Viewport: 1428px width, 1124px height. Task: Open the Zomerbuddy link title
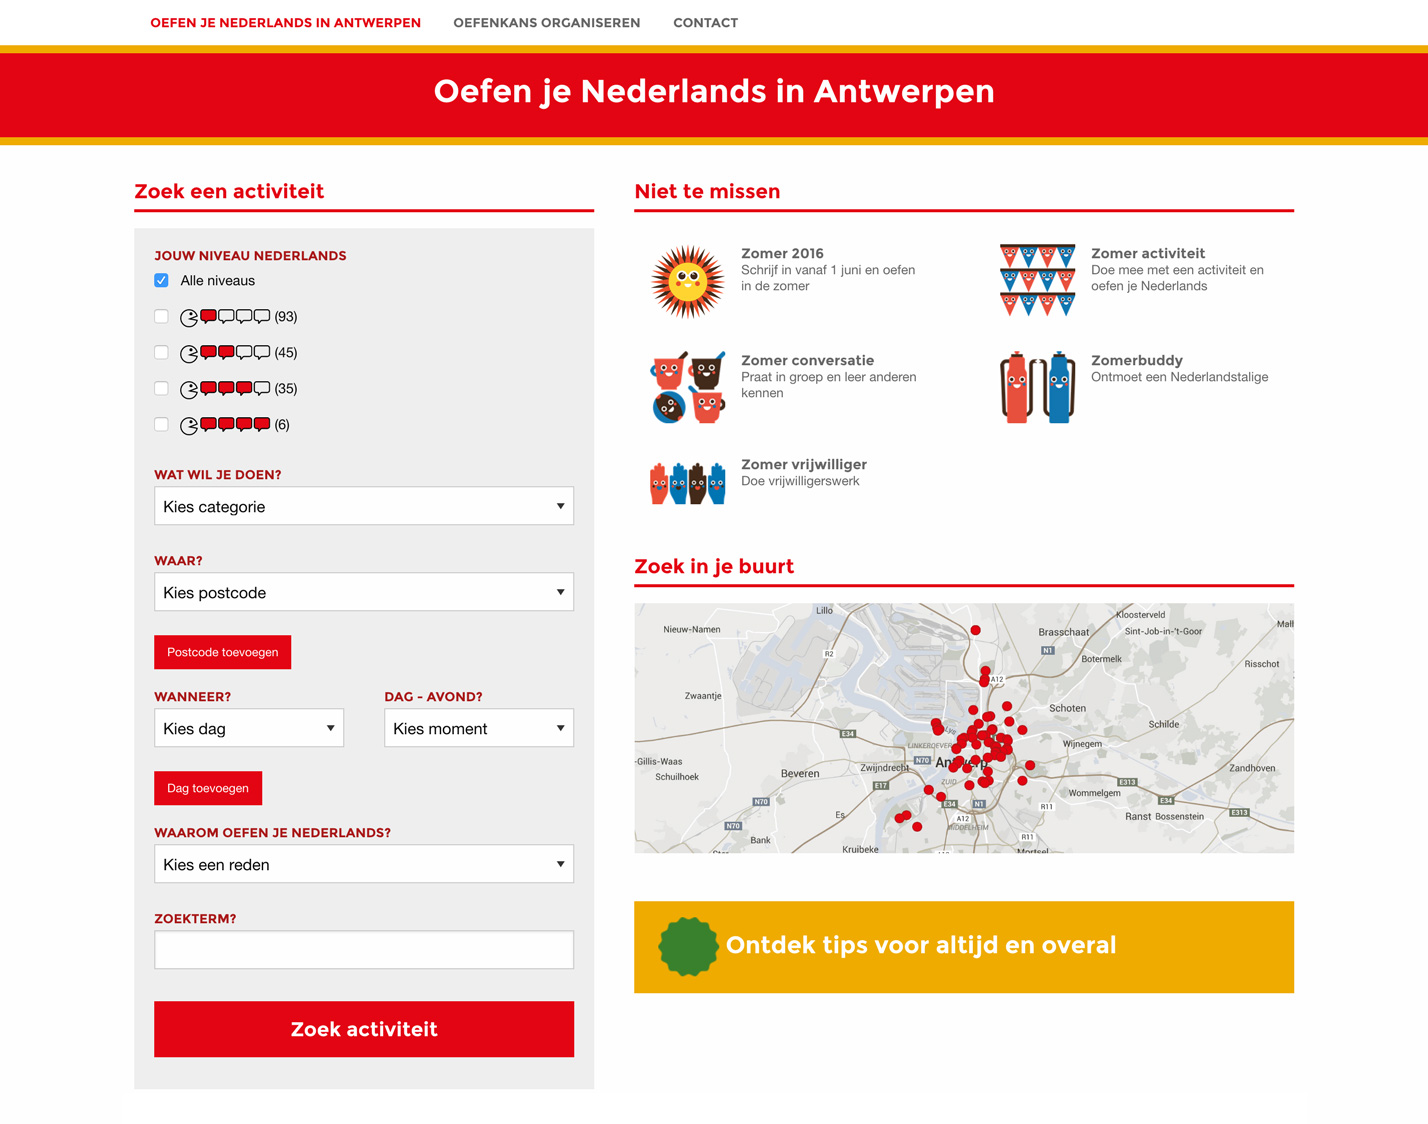point(1137,360)
